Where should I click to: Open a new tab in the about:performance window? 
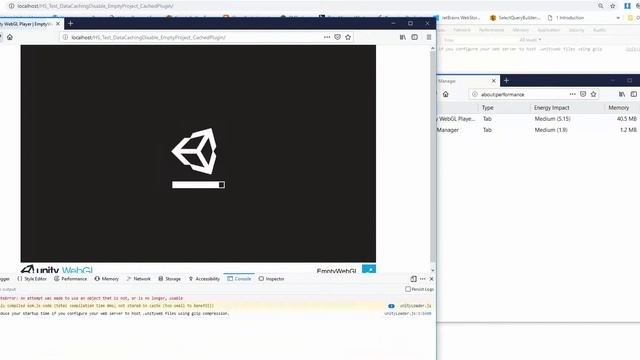[506, 81]
